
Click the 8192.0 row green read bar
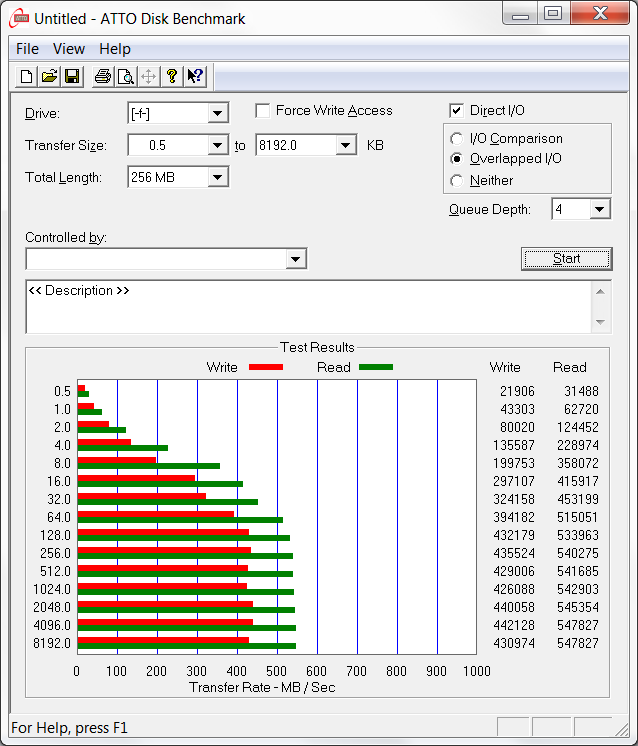[x=187, y=646]
